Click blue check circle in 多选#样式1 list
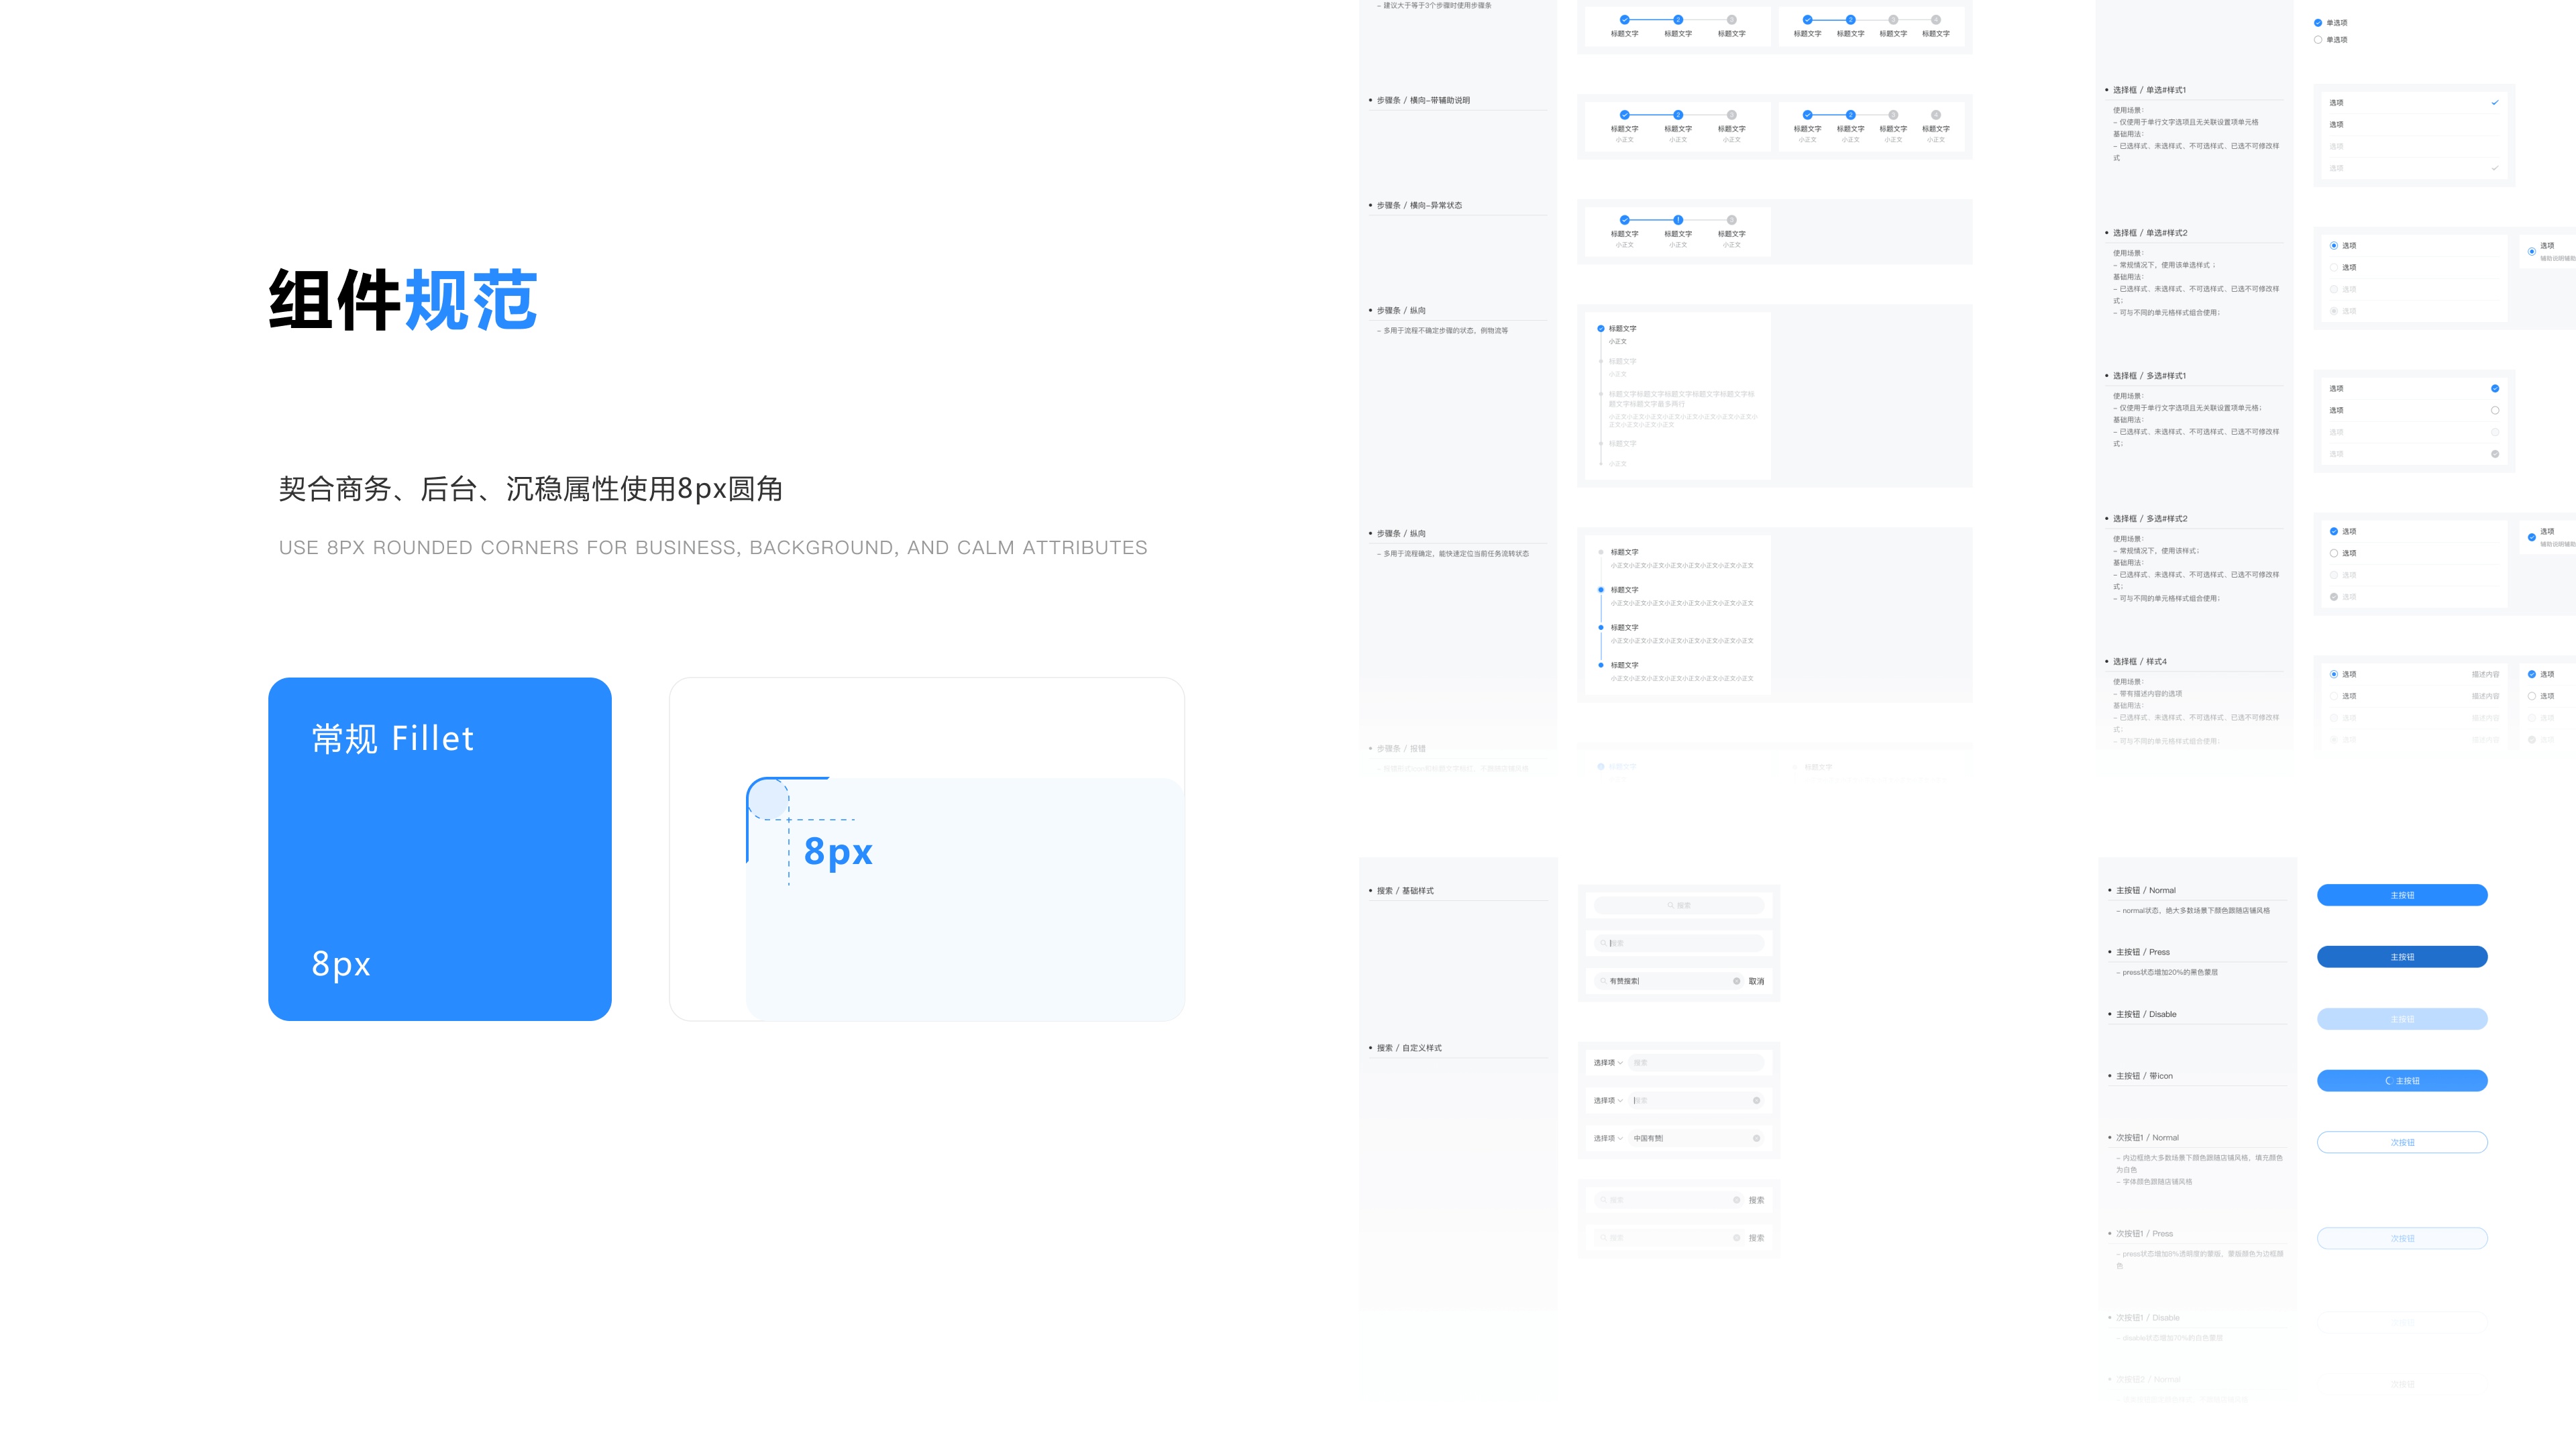This screenshot has width=2576, height=1449. [x=2494, y=389]
